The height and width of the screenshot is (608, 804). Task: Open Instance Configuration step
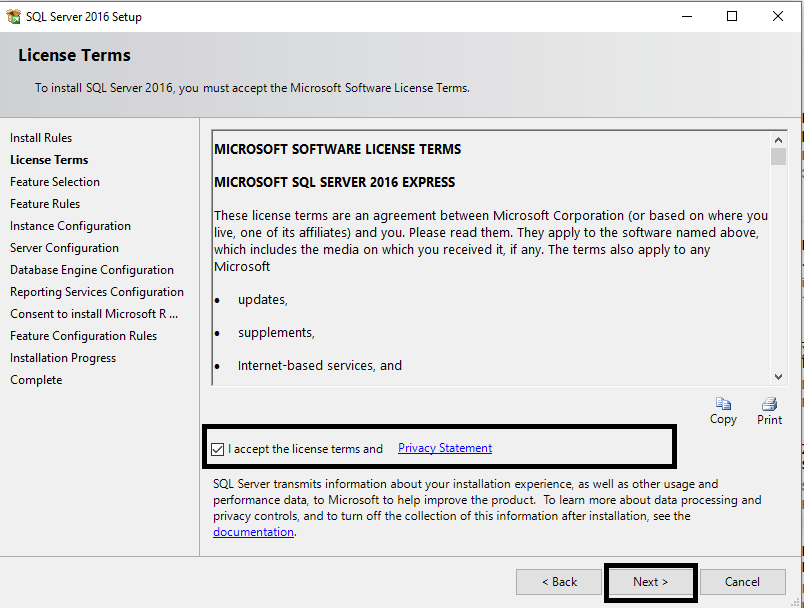(70, 225)
